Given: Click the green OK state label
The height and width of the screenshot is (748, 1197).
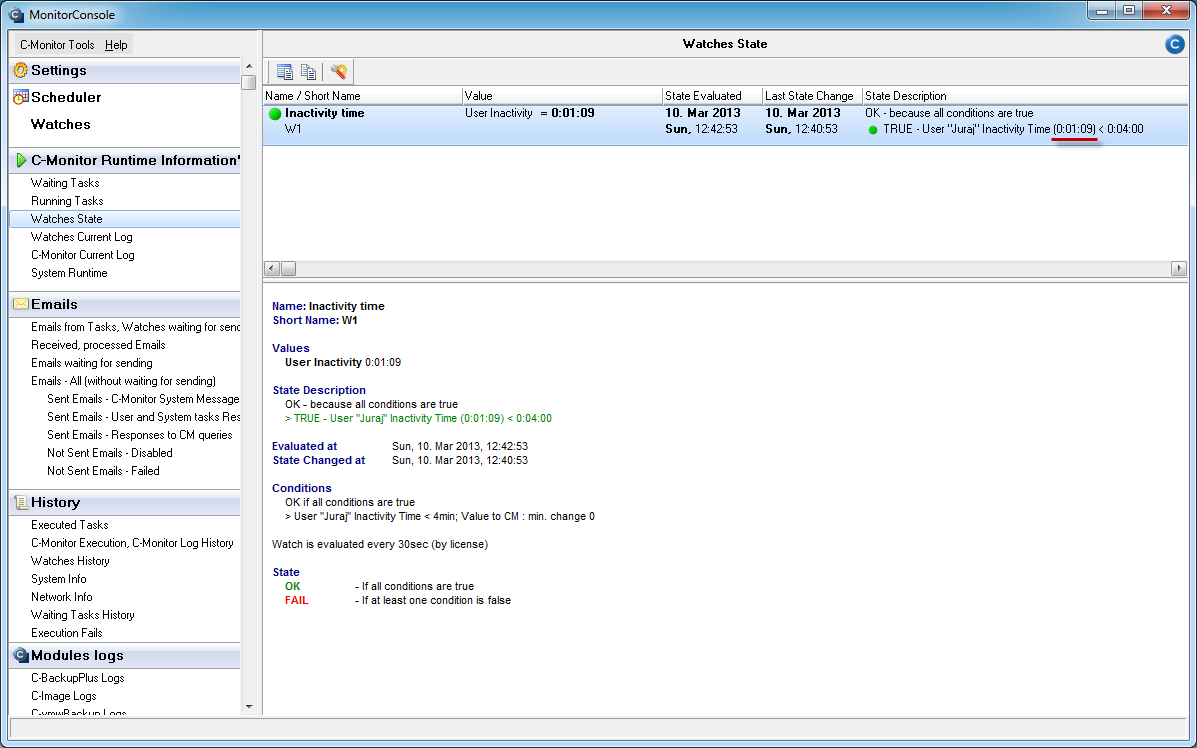Looking at the screenshot, I should tap(292, 586).
